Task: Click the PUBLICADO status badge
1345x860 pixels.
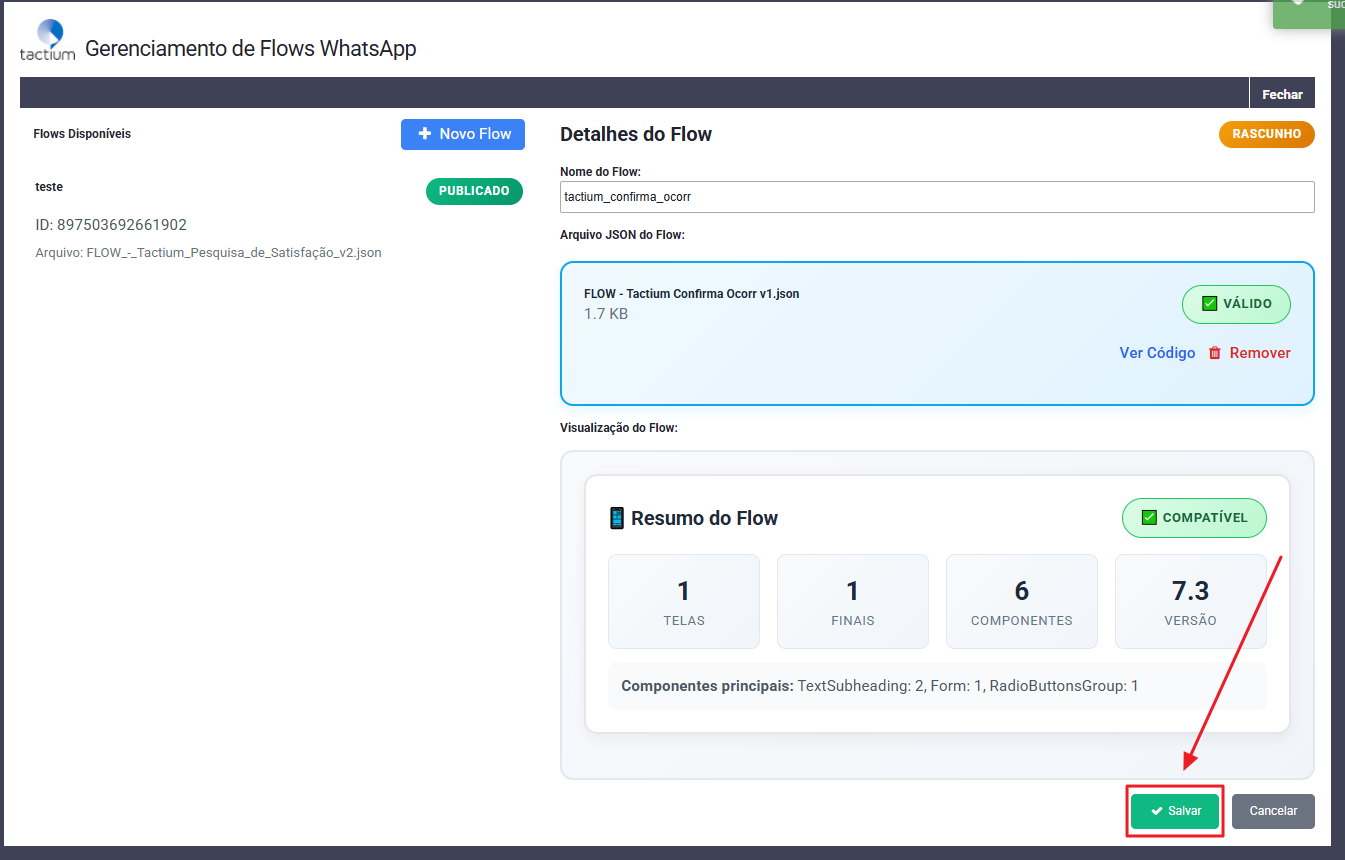Action: (x=474, y=191)
